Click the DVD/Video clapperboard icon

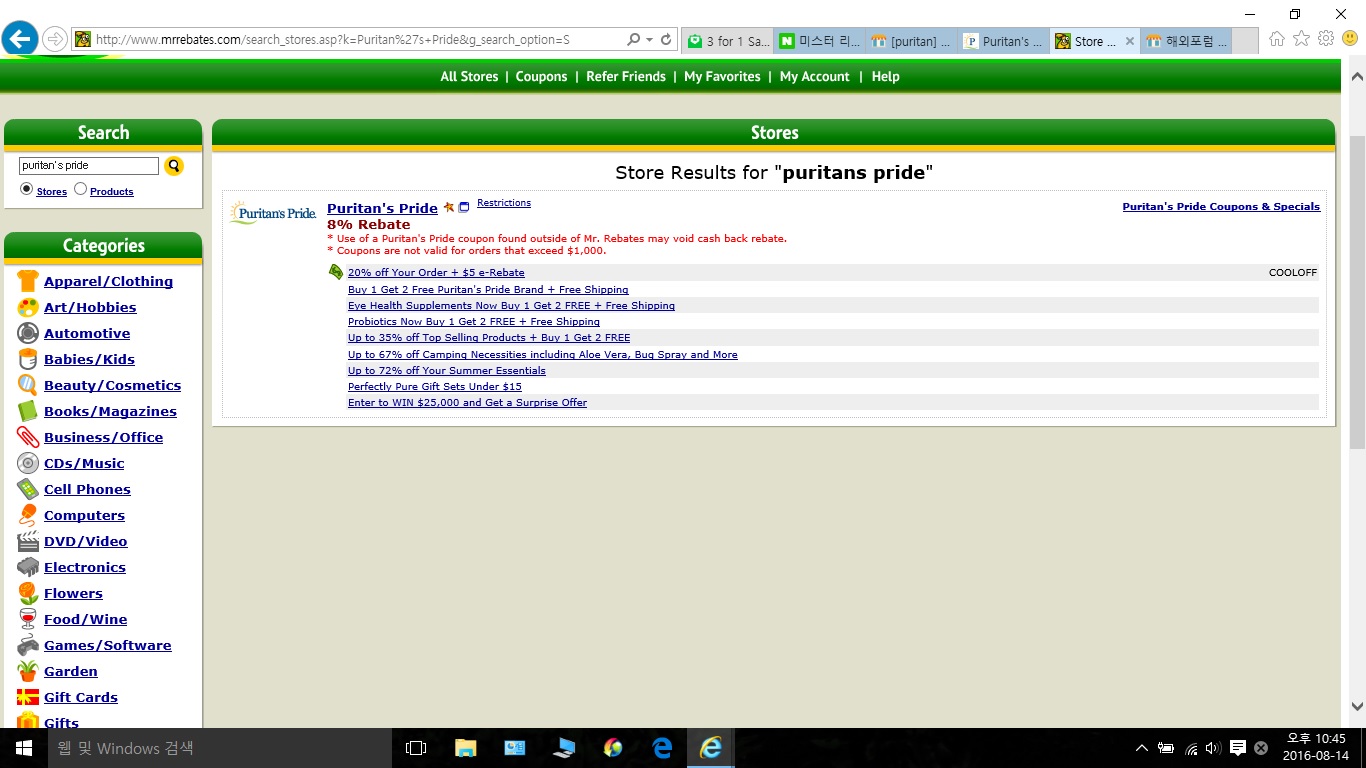[27, 541]
